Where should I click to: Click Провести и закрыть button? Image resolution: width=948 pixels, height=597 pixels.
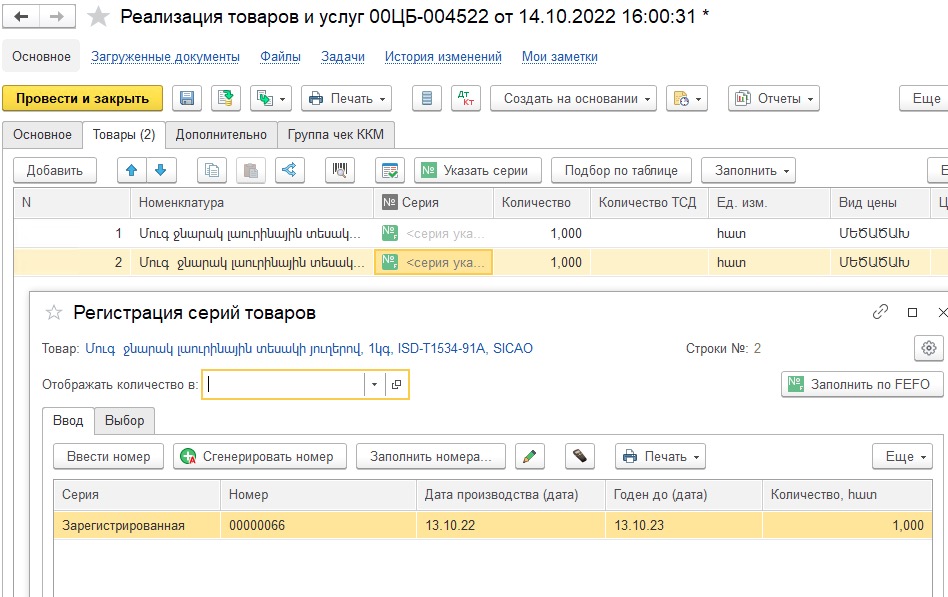click(82, 99)
